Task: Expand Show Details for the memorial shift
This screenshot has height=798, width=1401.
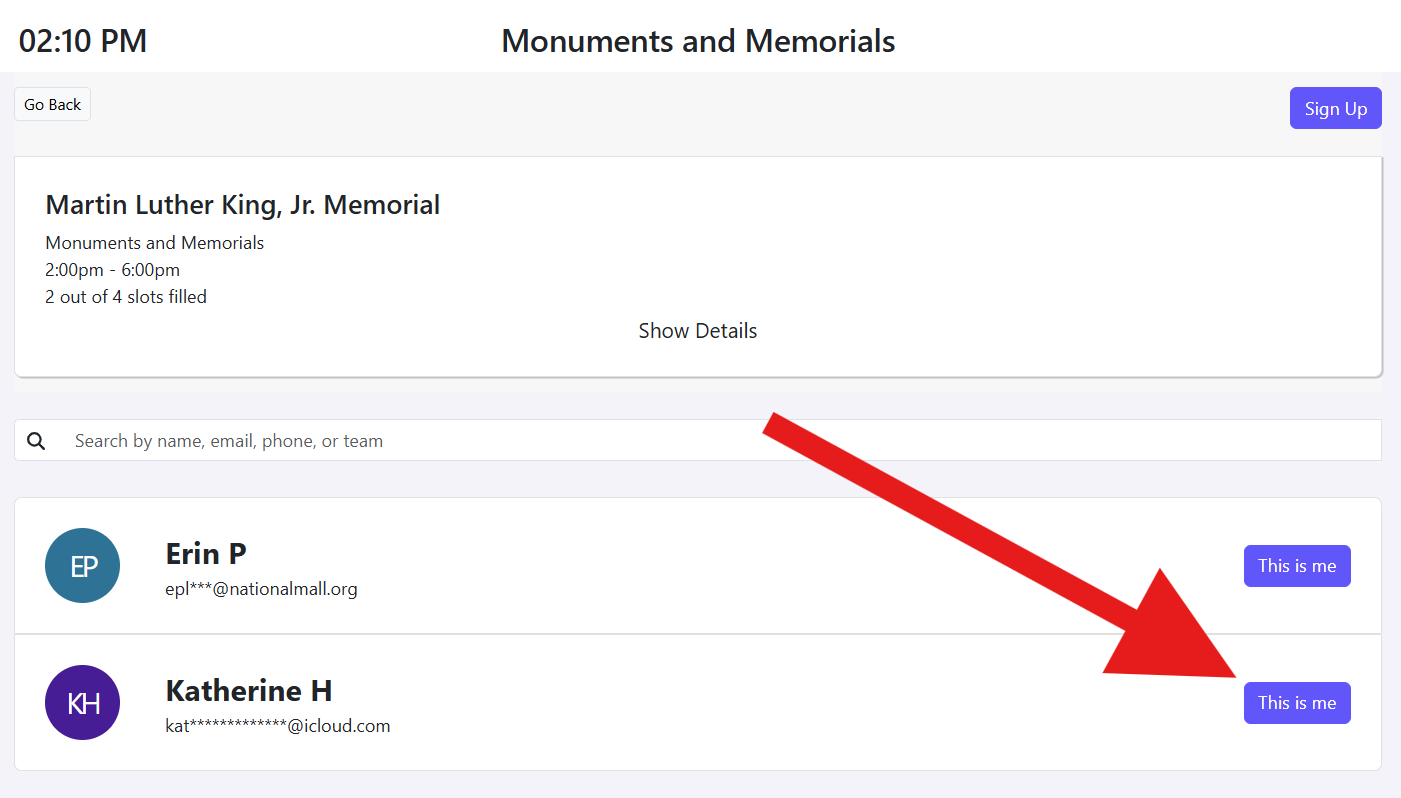Action: click(x=697, y=331)
